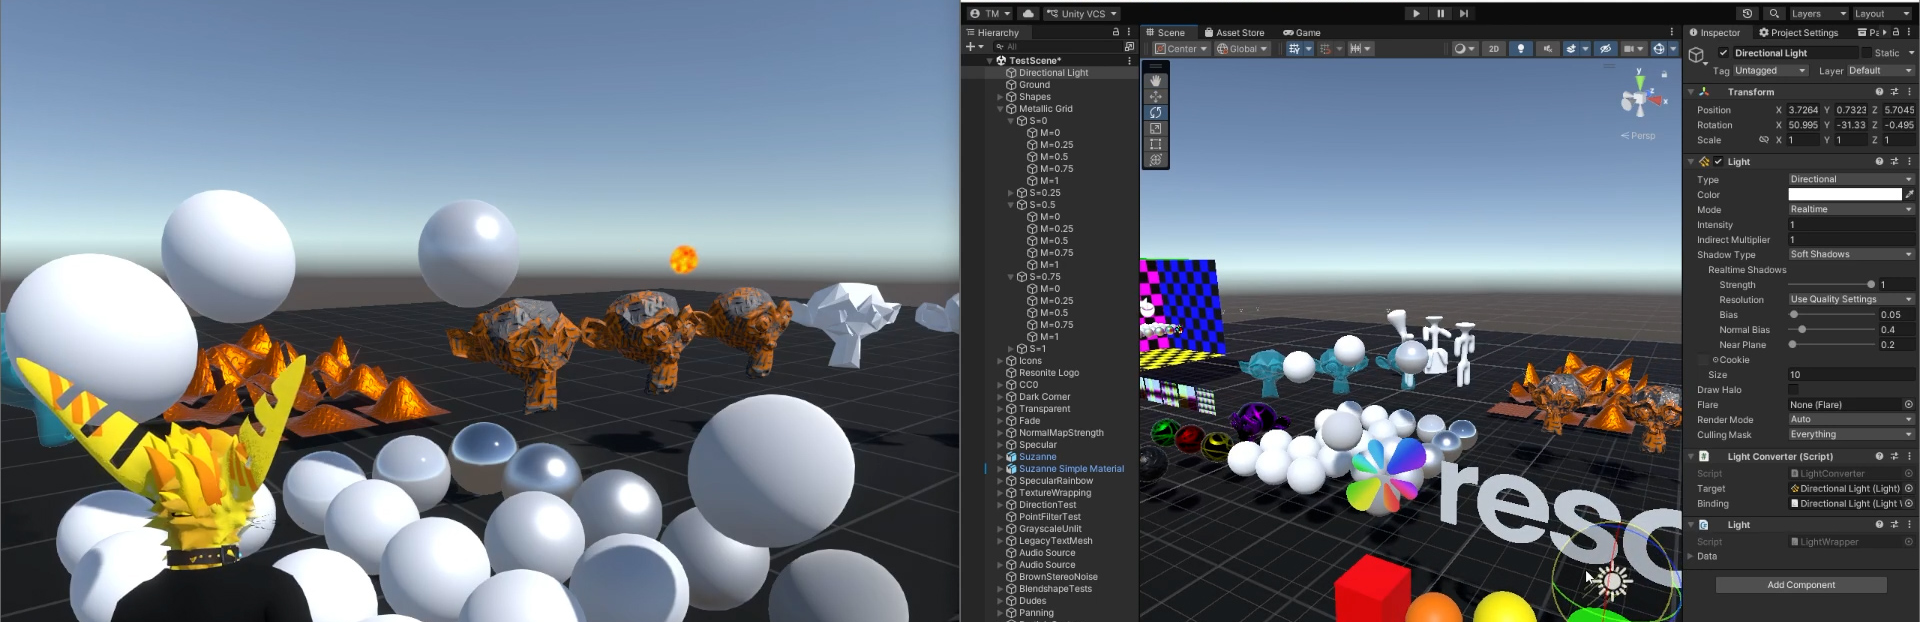The image size is (1920, 622).
Task: Expand the Data foldout
Action: point(1691,557)
